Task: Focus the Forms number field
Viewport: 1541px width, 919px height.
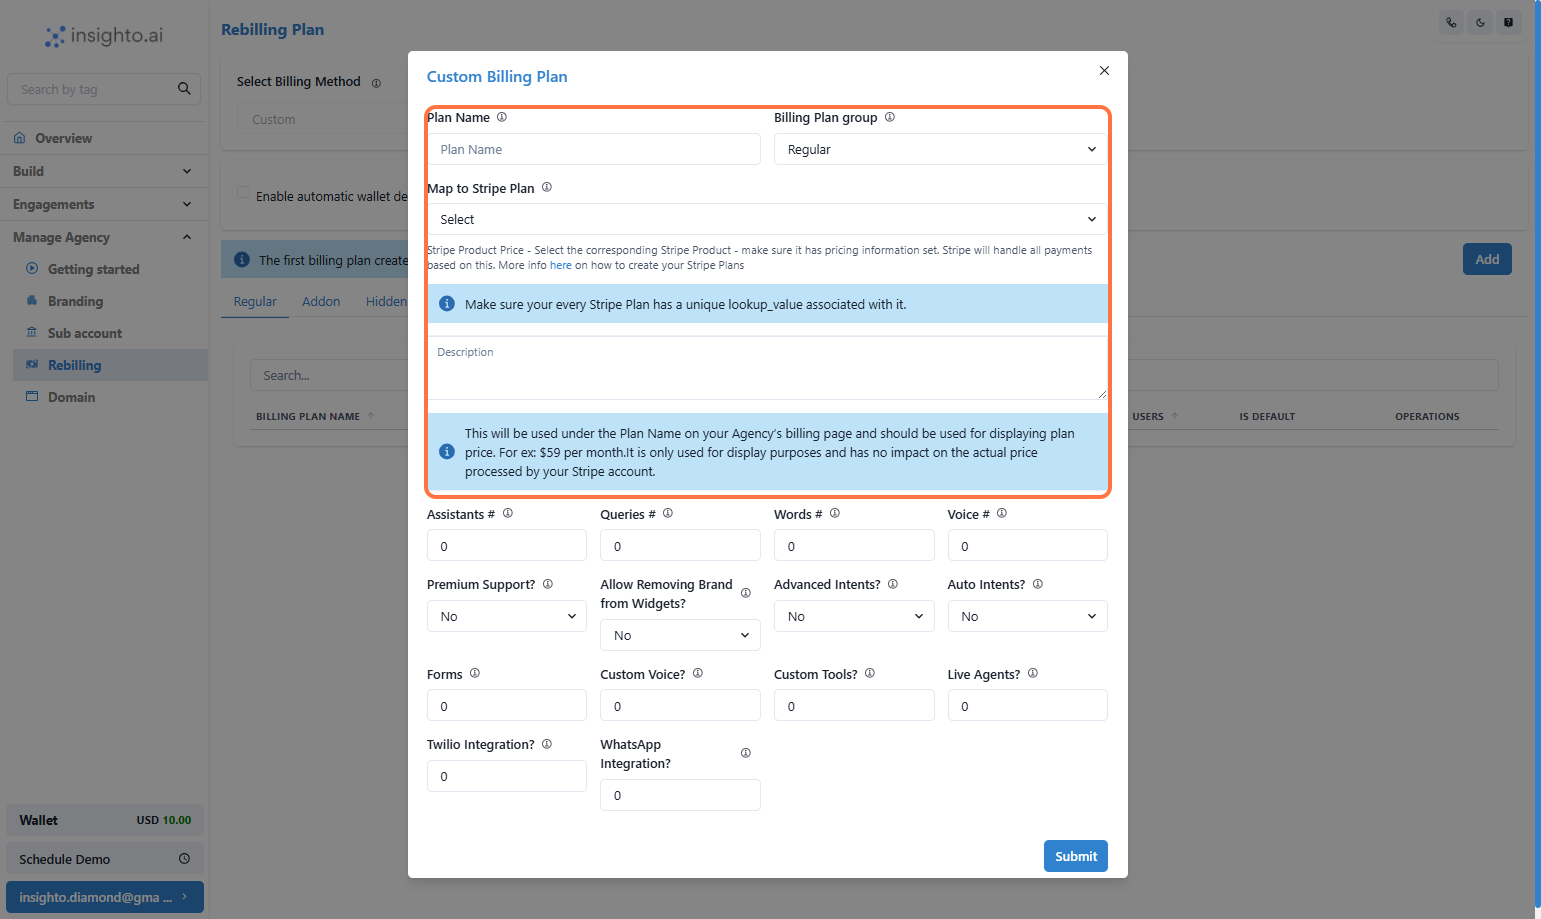Action: click(507, 705)
